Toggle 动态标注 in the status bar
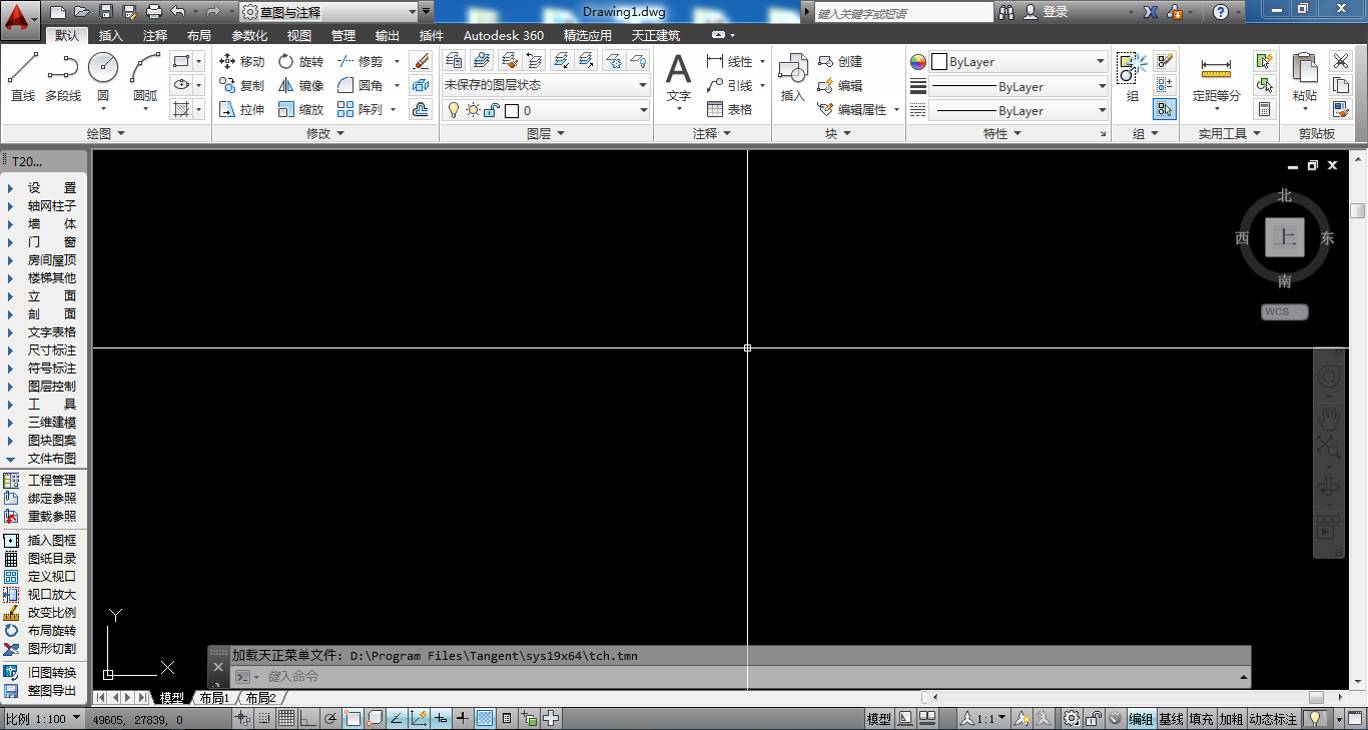This screenshot has width=1368, height=730. [1272, 719]
